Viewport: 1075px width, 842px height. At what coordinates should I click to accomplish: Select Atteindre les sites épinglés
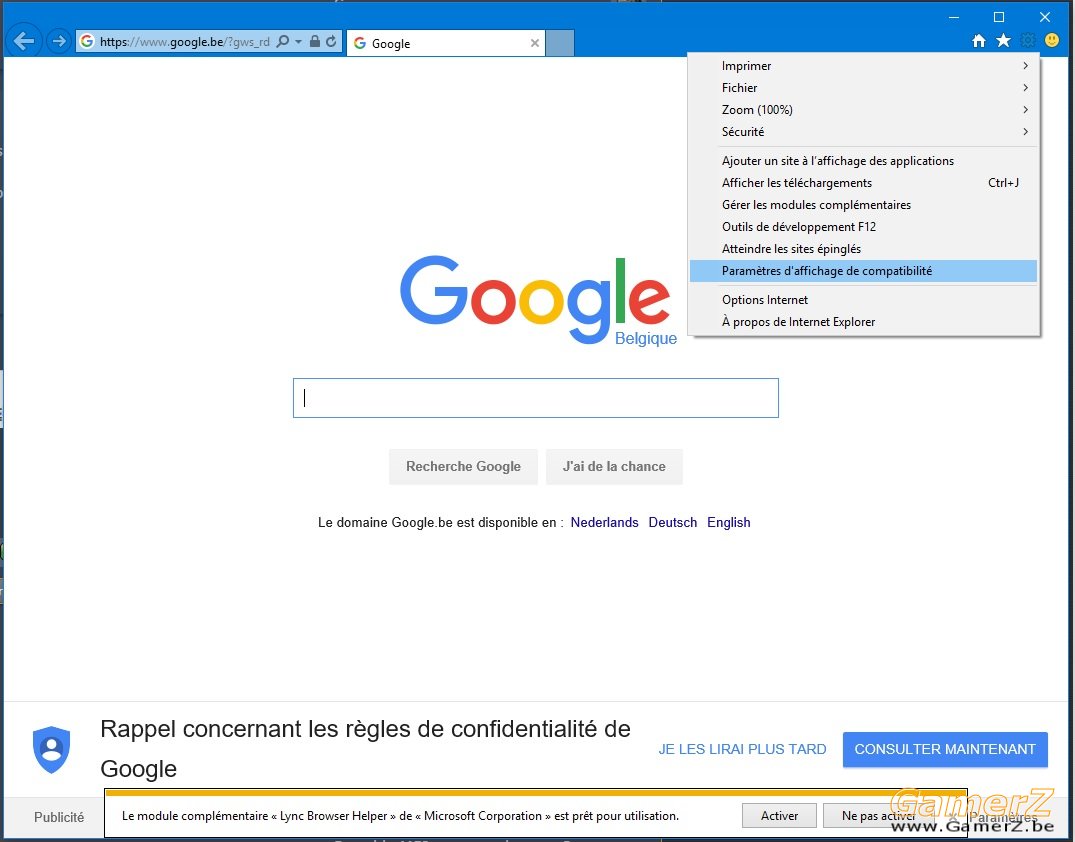pos(863,248)
